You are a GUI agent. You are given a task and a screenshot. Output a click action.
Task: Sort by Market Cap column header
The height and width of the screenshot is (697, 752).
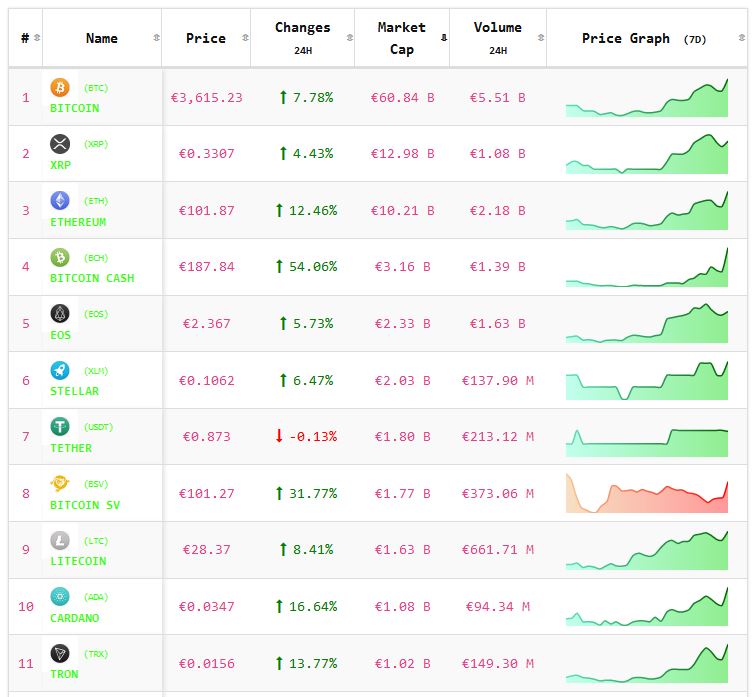tap(401, 38)
